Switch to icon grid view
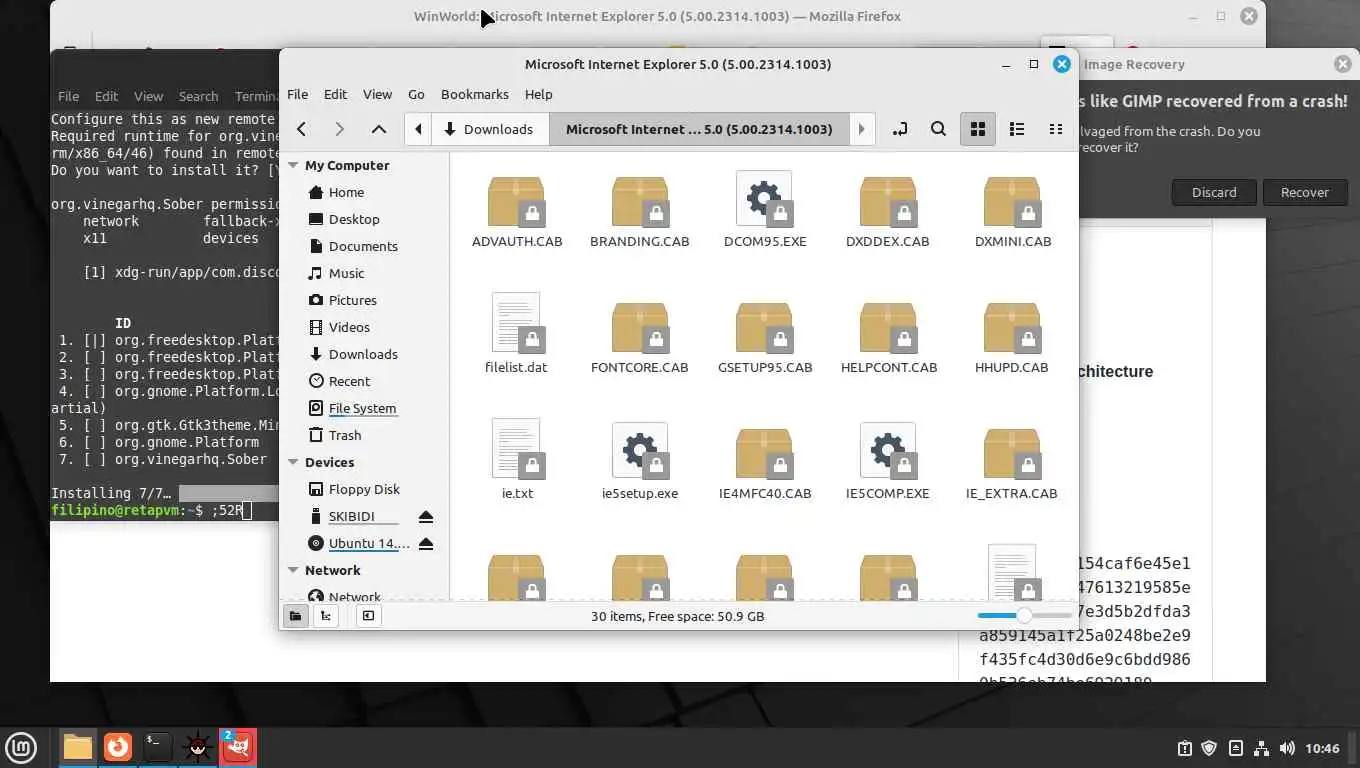 978,129
